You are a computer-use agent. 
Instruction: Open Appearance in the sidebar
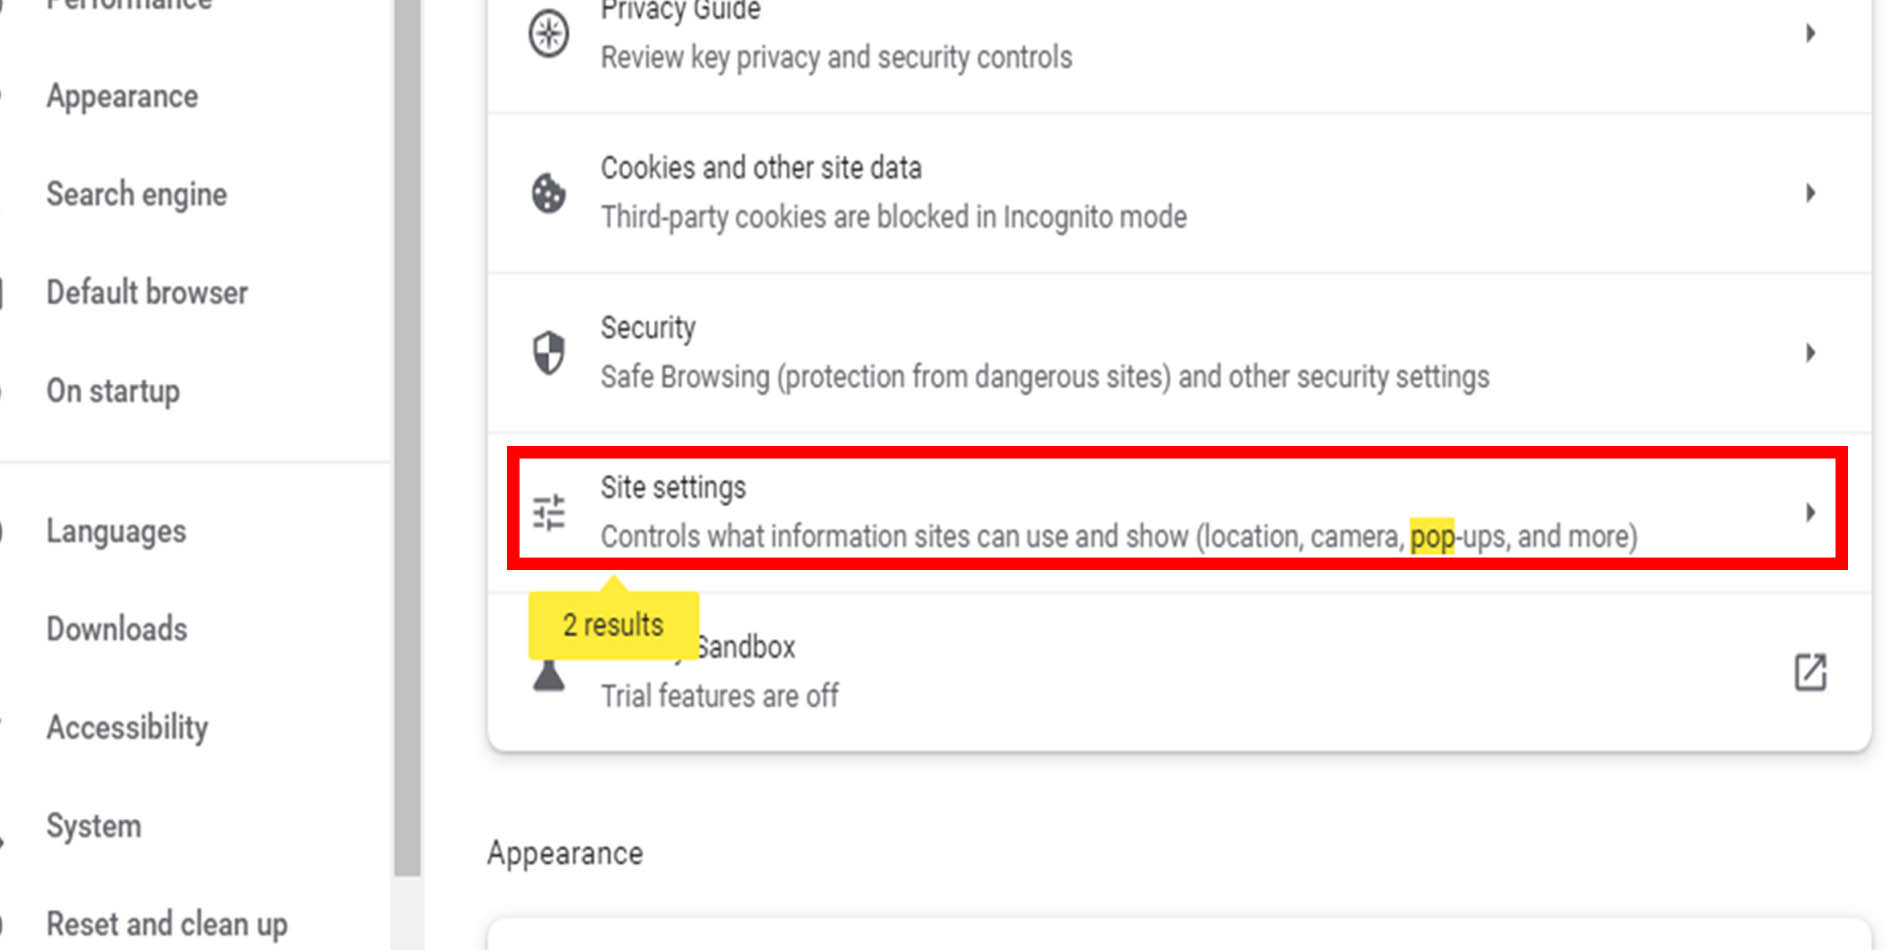point(122,97)
